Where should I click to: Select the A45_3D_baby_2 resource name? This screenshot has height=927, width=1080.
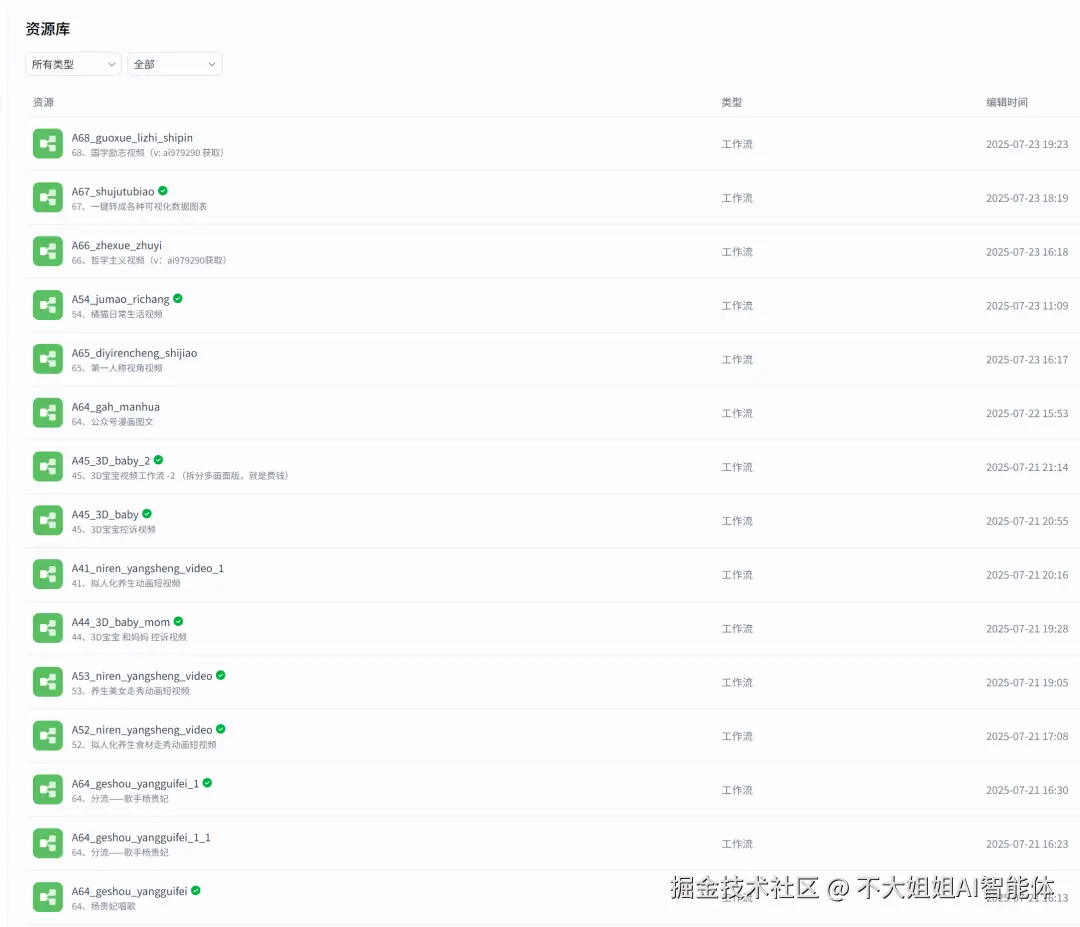click(x=111, y=461)
